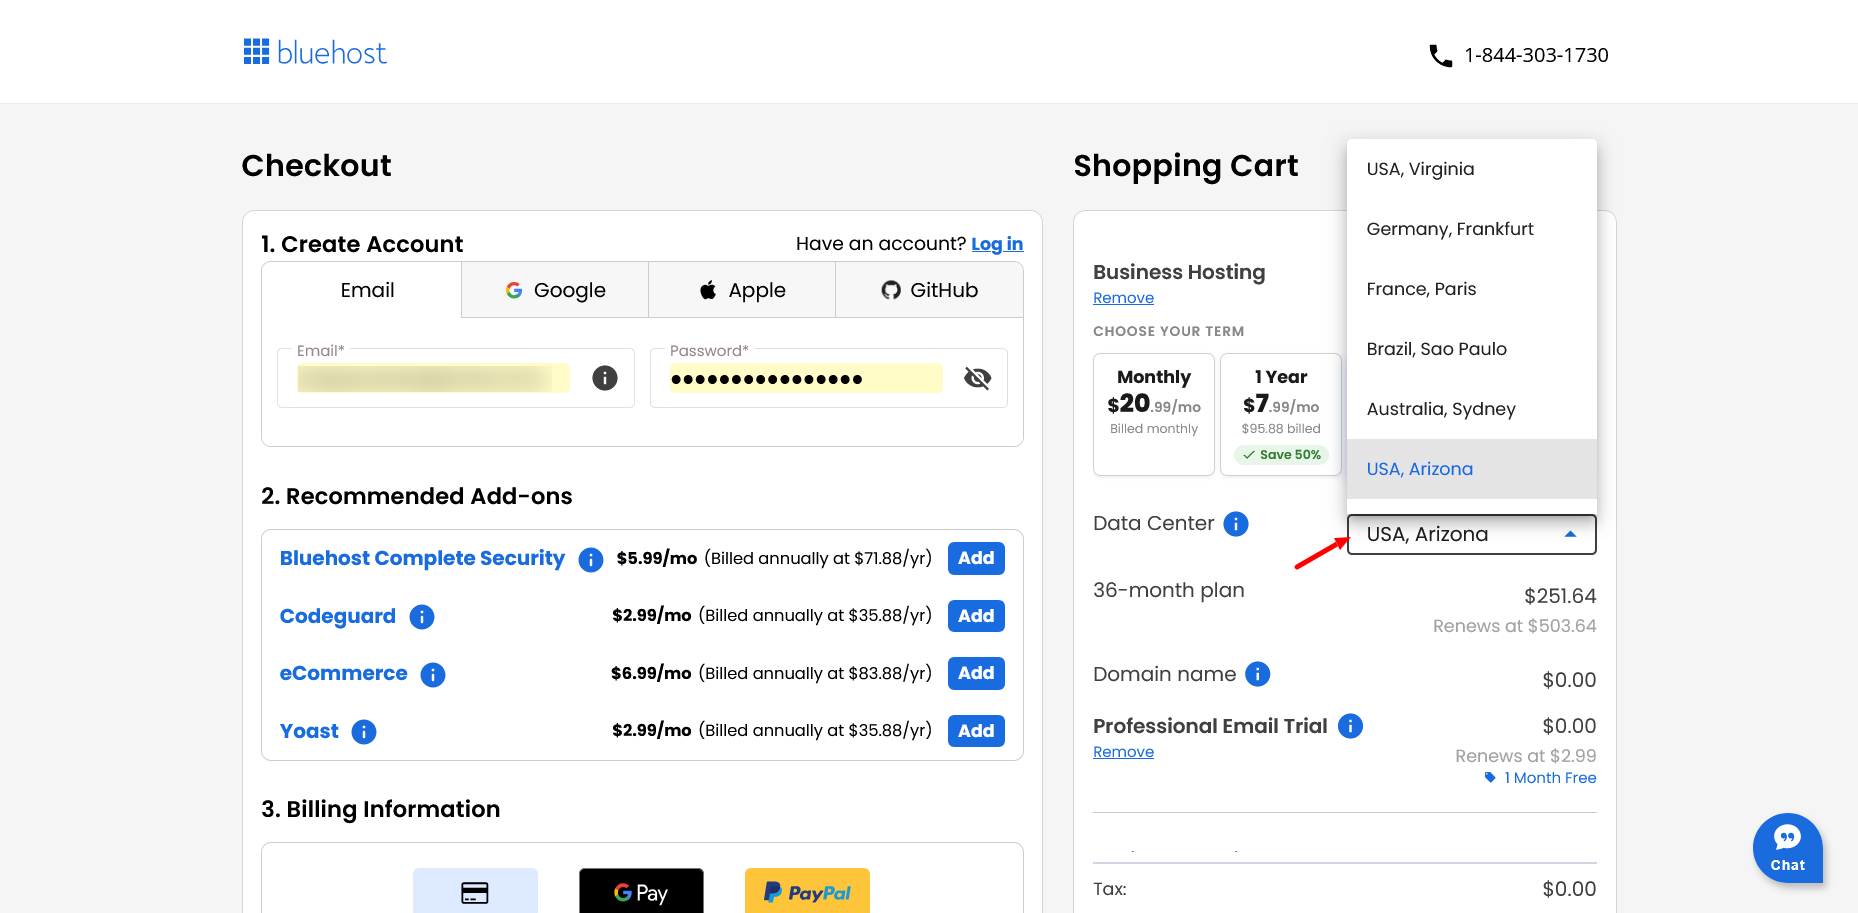Switch to Google sign-up tab
Screen dimensions: 1858x913
pyautogui.click(x=555, y=290)
